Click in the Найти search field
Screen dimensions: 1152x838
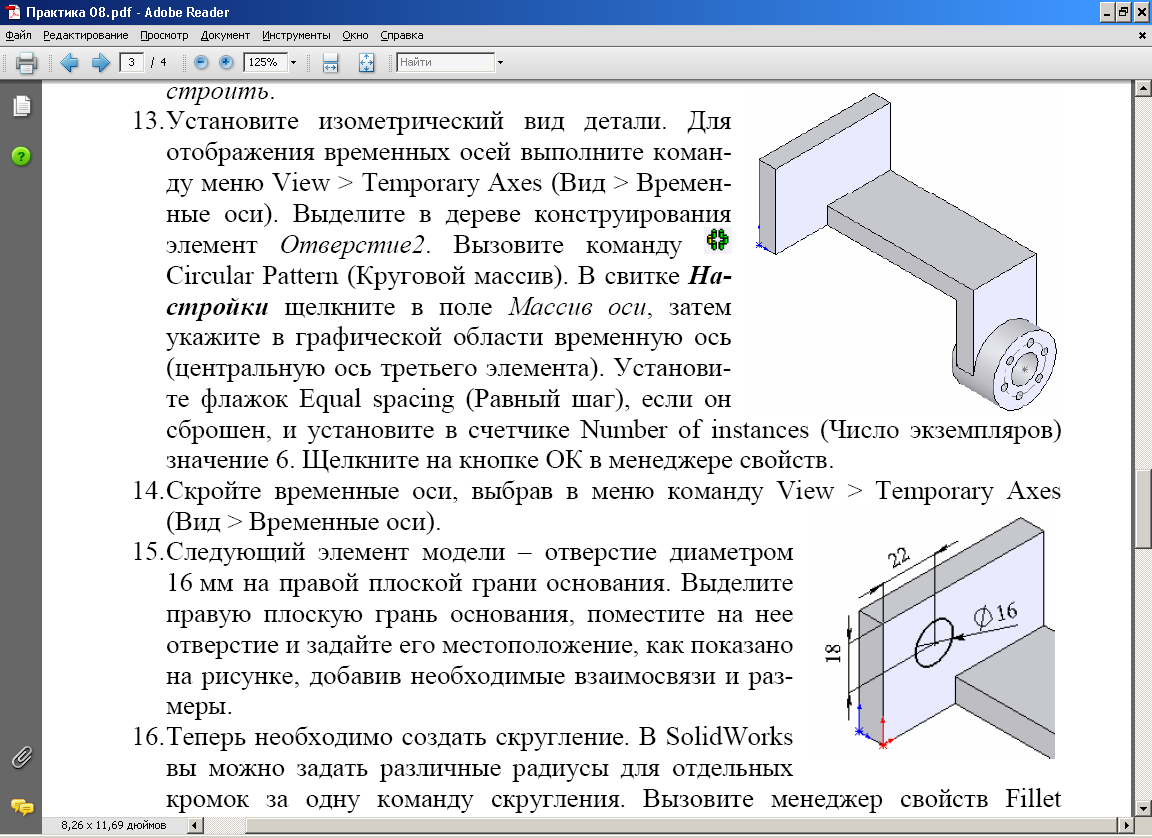tap(444, 63)
